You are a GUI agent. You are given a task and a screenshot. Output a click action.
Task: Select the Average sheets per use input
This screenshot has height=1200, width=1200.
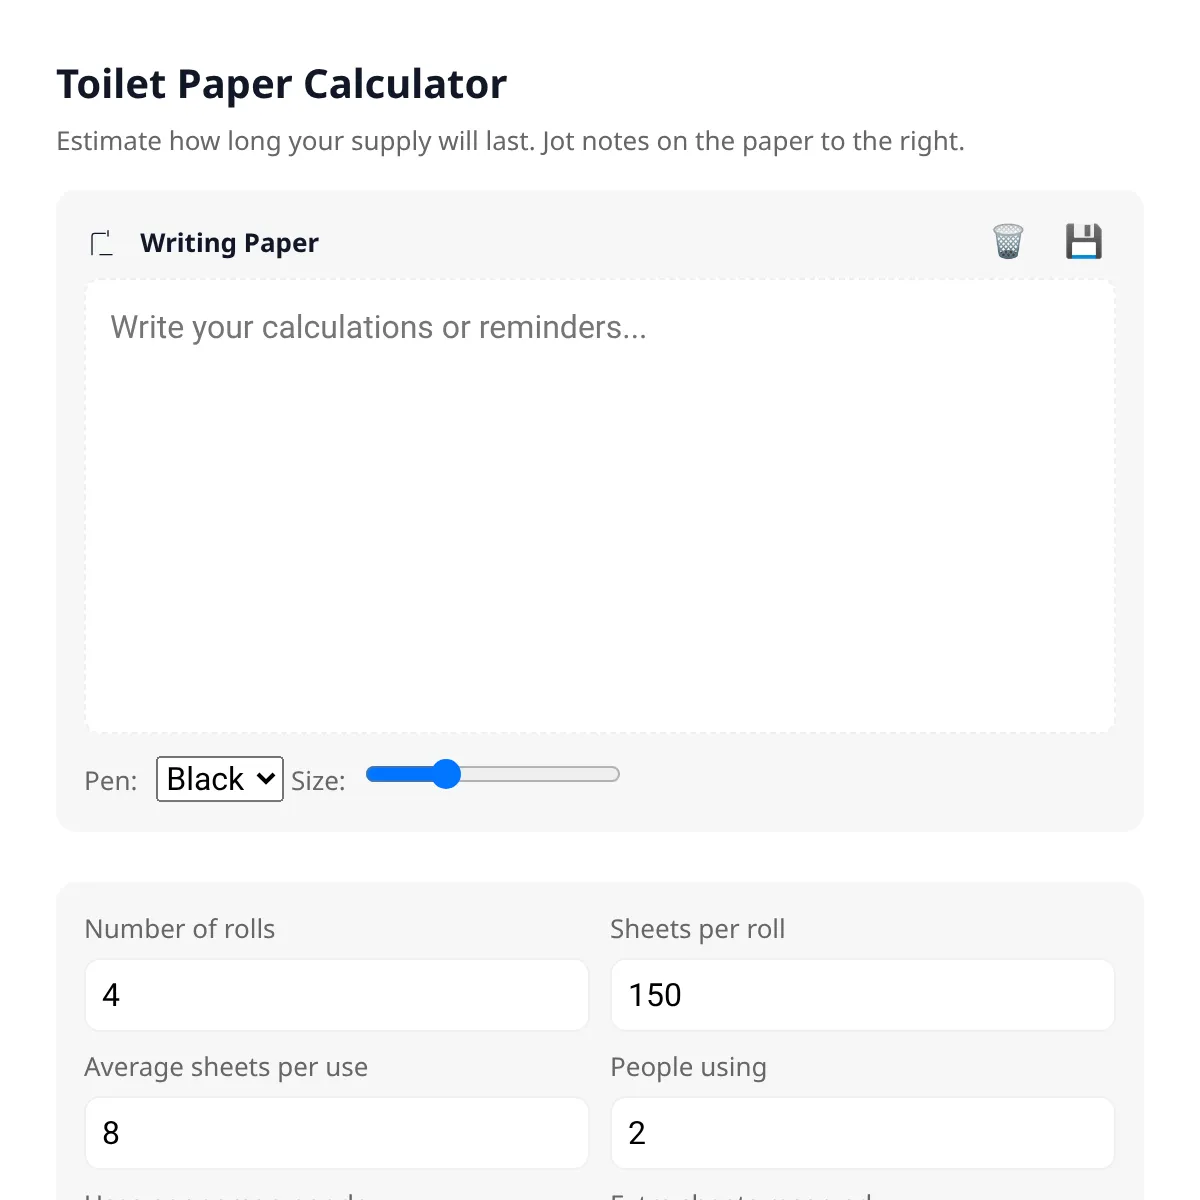coord(337,1133)
